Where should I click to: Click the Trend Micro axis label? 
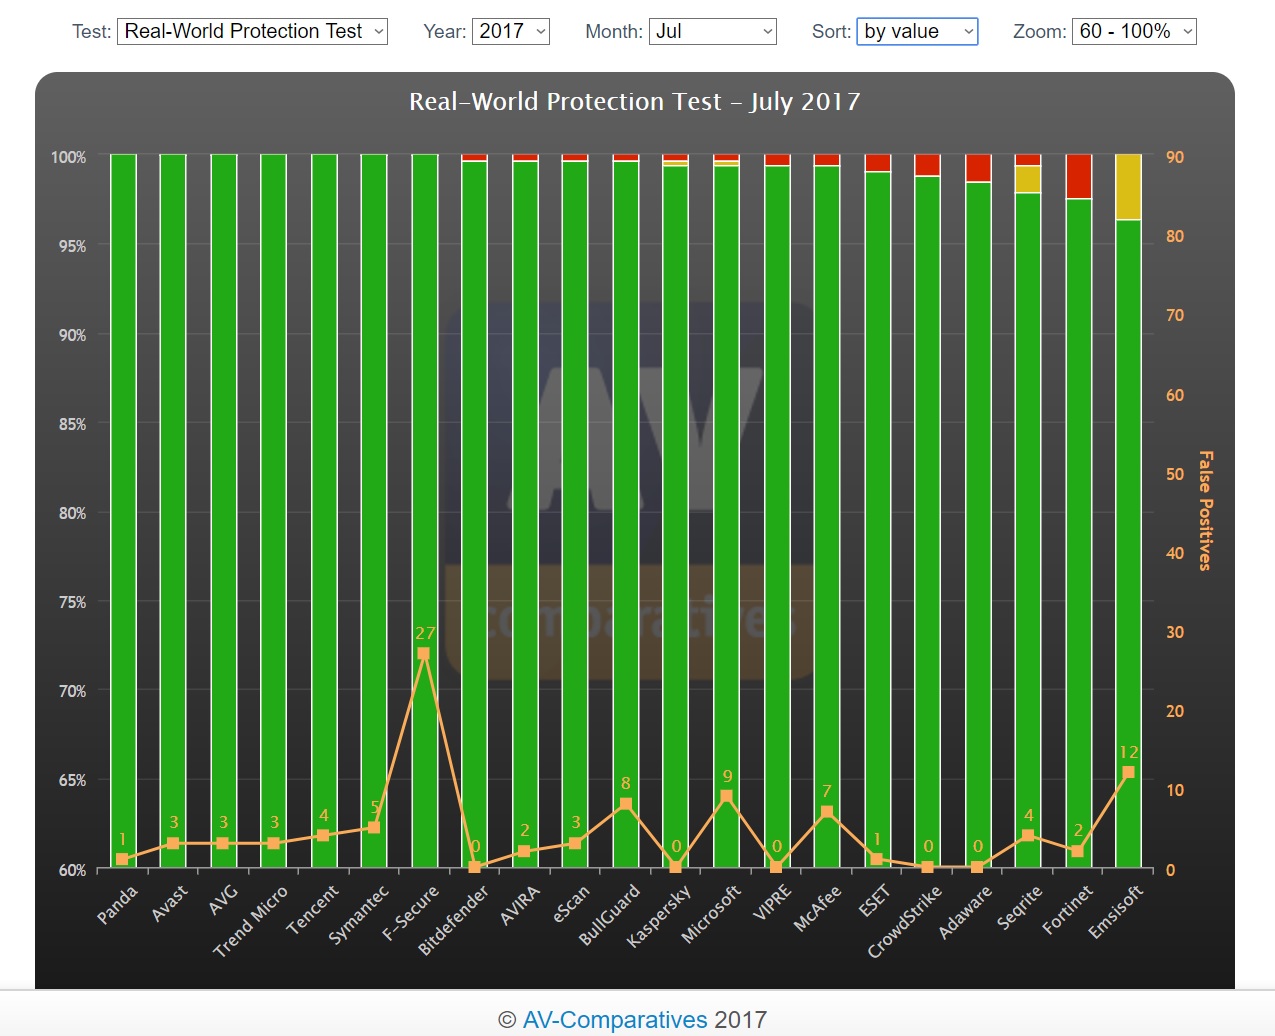coord(250,921)
